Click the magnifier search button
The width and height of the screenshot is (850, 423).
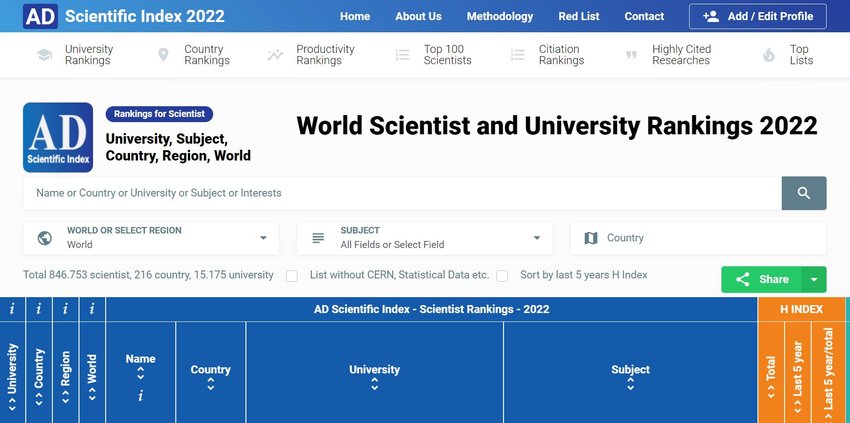[804, 193]
